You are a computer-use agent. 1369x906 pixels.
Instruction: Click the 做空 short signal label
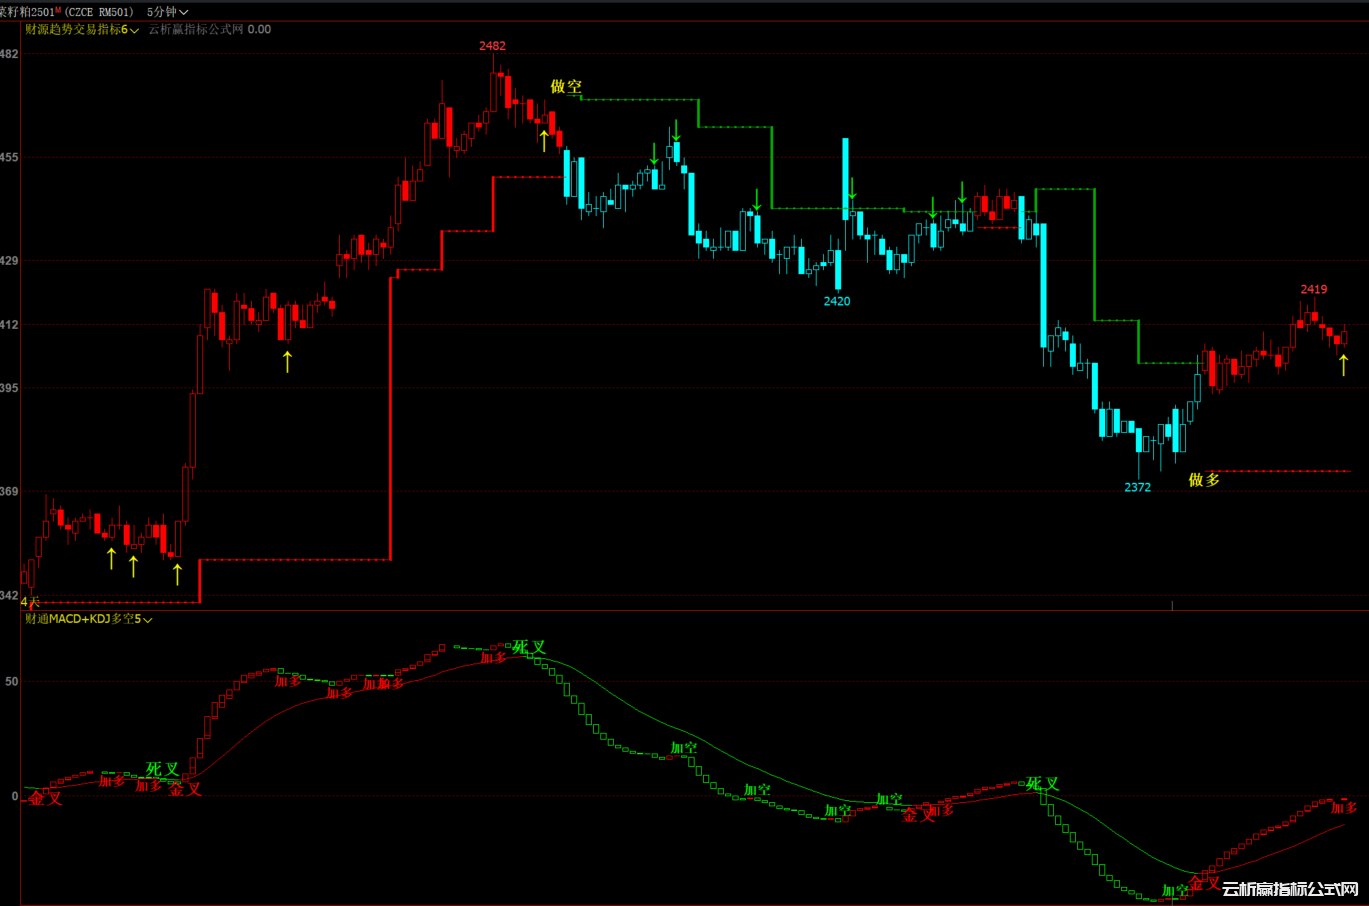pos(566,87)
